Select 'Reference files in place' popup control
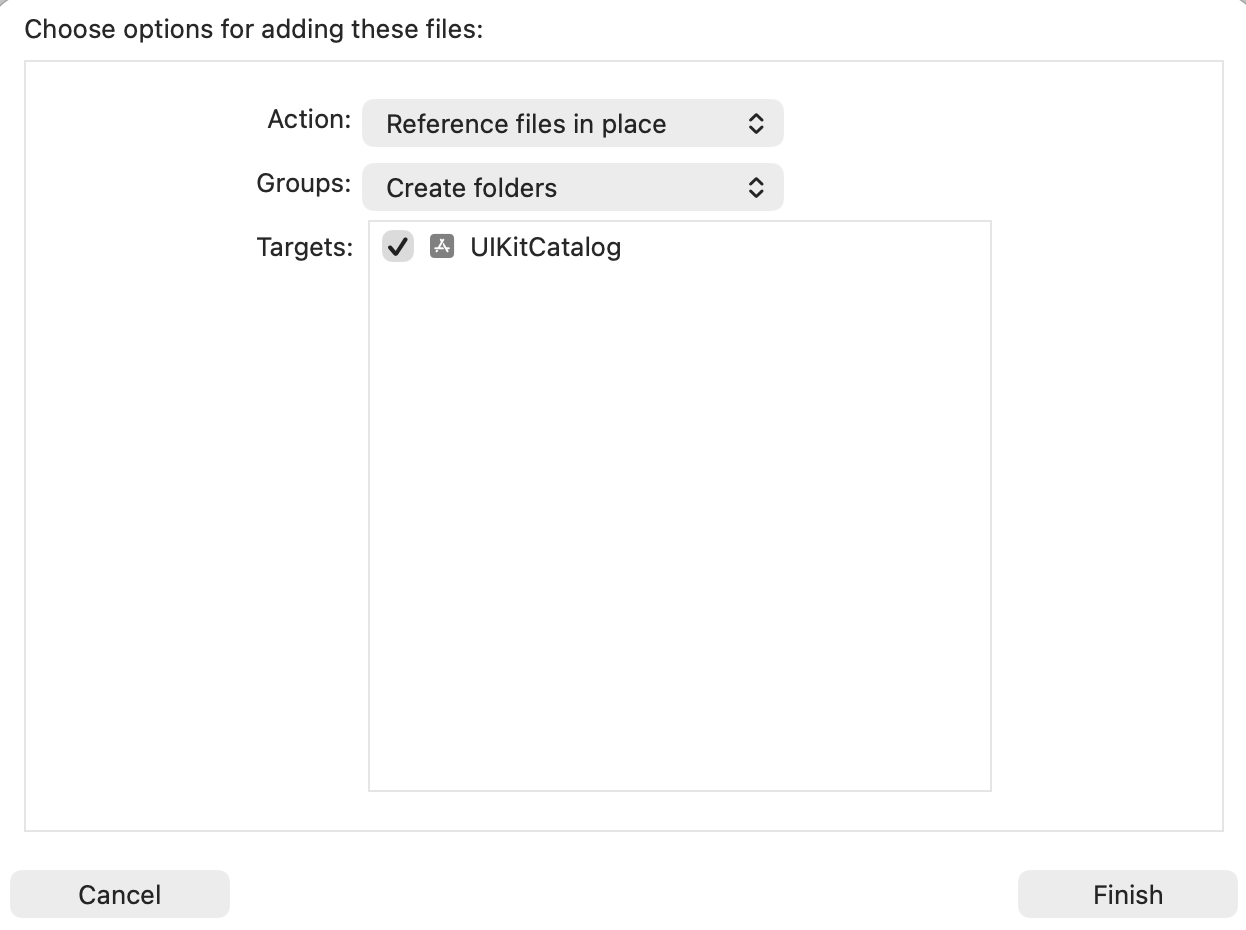1246x930 pixels. [572, 123]
